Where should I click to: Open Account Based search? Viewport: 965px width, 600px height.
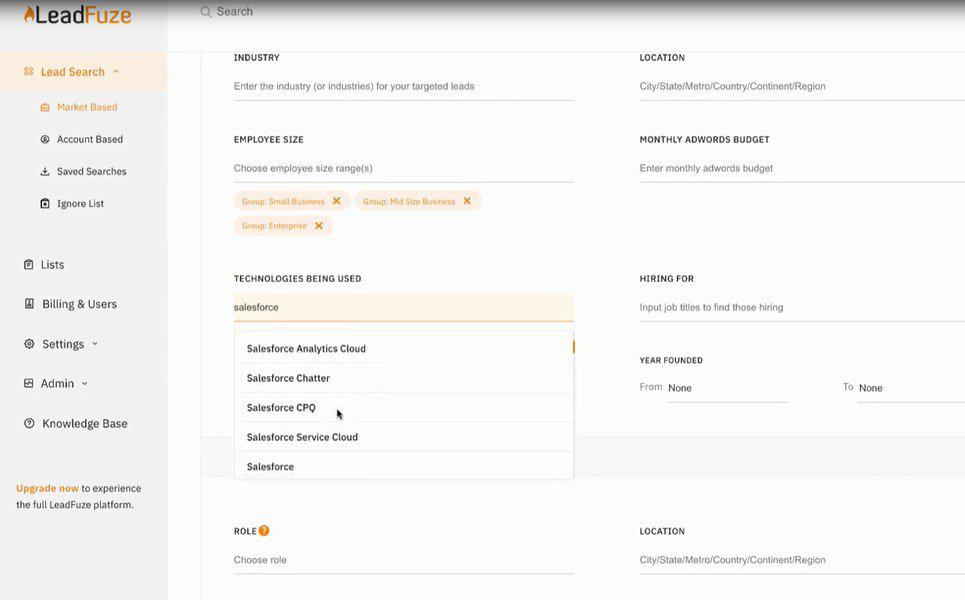[x=90, y=139]
